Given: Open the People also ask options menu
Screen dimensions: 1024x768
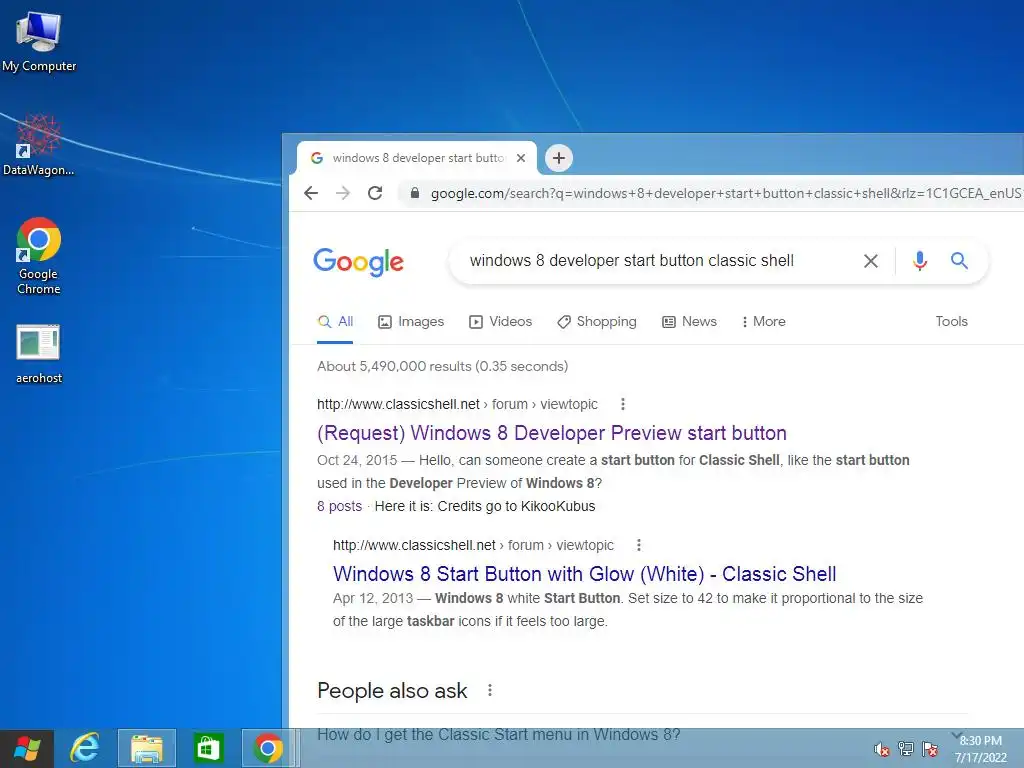Looking at the screenshot, I should pyautogui.click(x=490, y=690).
